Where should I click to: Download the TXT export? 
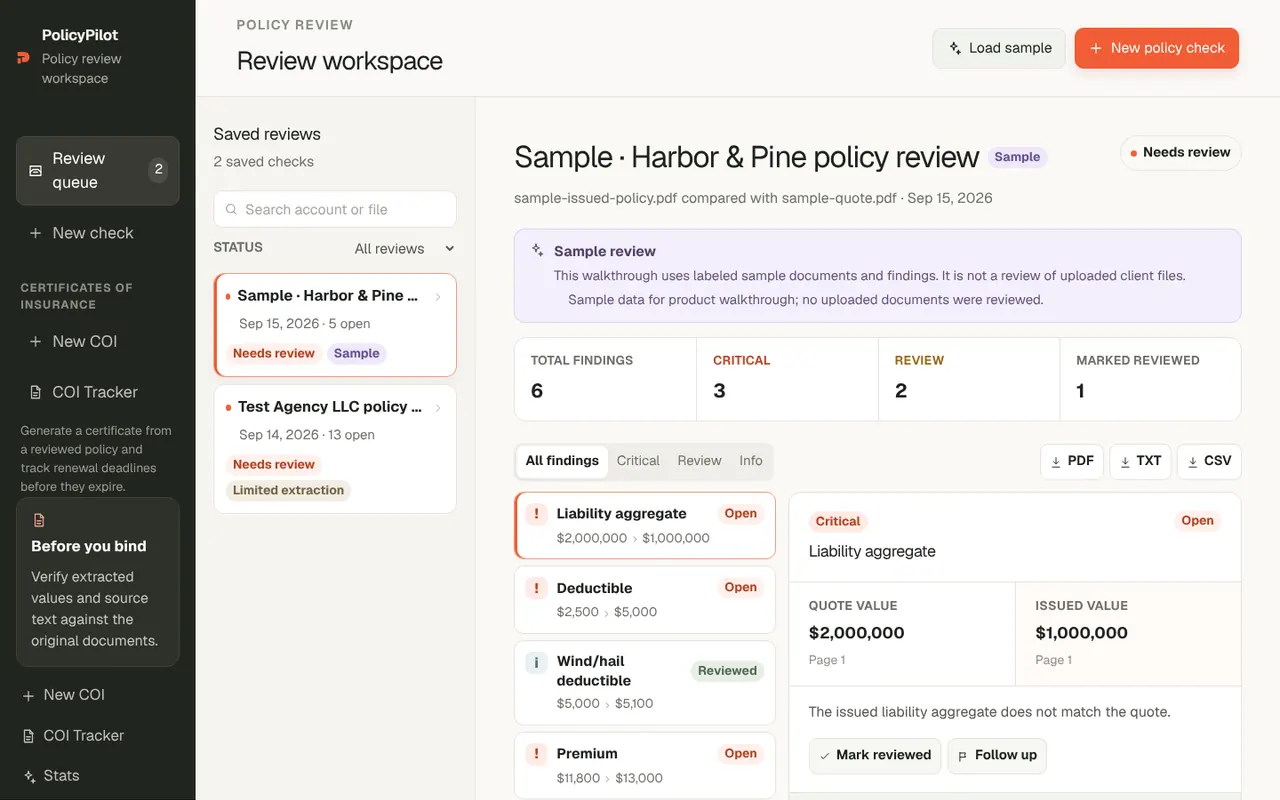pos(1140,461)
